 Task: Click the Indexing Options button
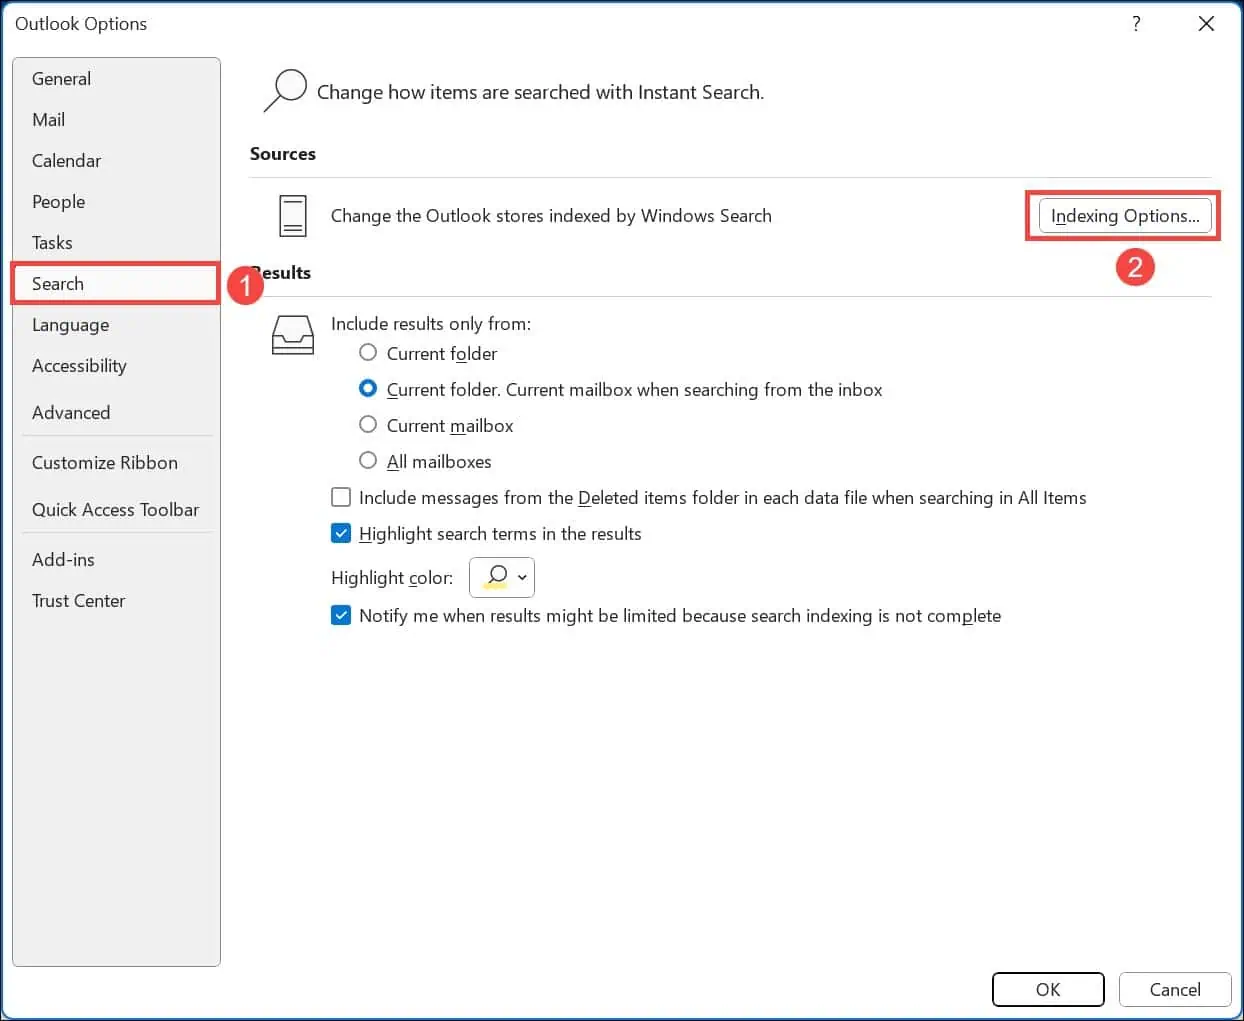(x=1125, y=216)
